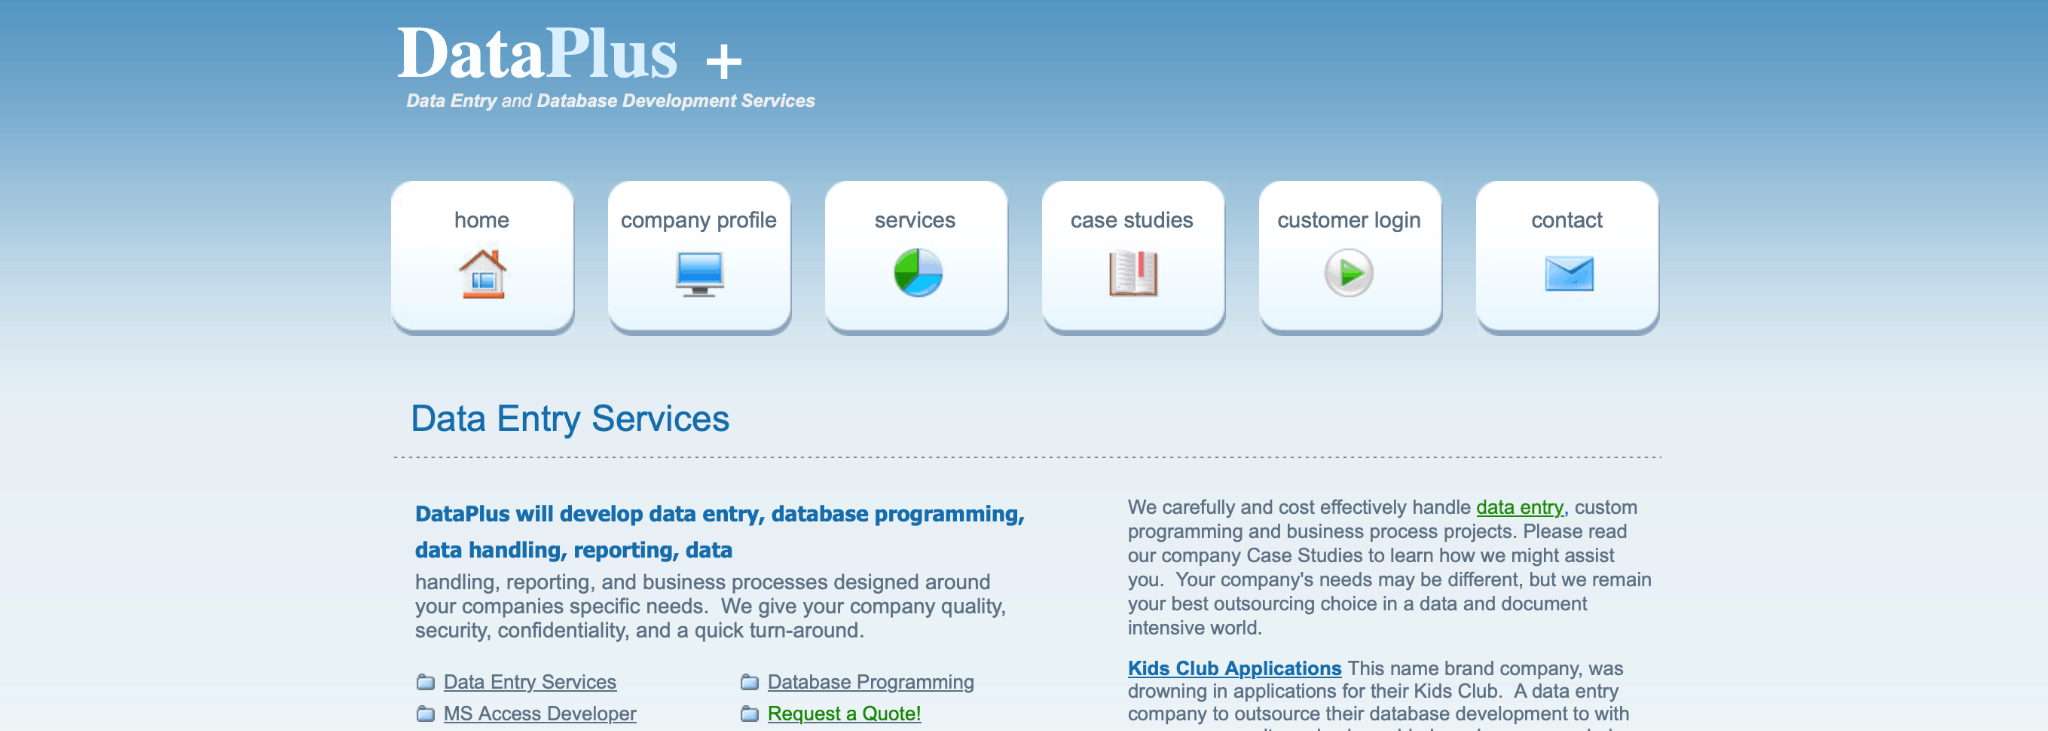This screenshot has width=2048, height=731.
Task: Click the bold DataPlus will develop intro text
Action: point(720,532)
